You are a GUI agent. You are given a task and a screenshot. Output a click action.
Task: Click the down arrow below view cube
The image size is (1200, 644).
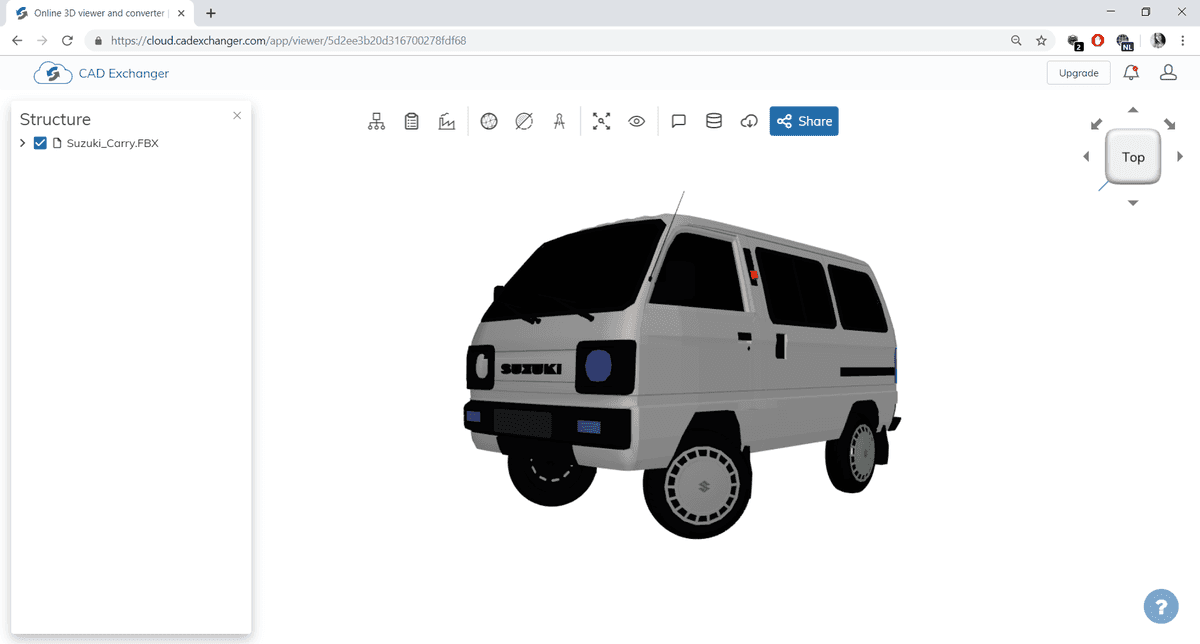point(1133,203)
